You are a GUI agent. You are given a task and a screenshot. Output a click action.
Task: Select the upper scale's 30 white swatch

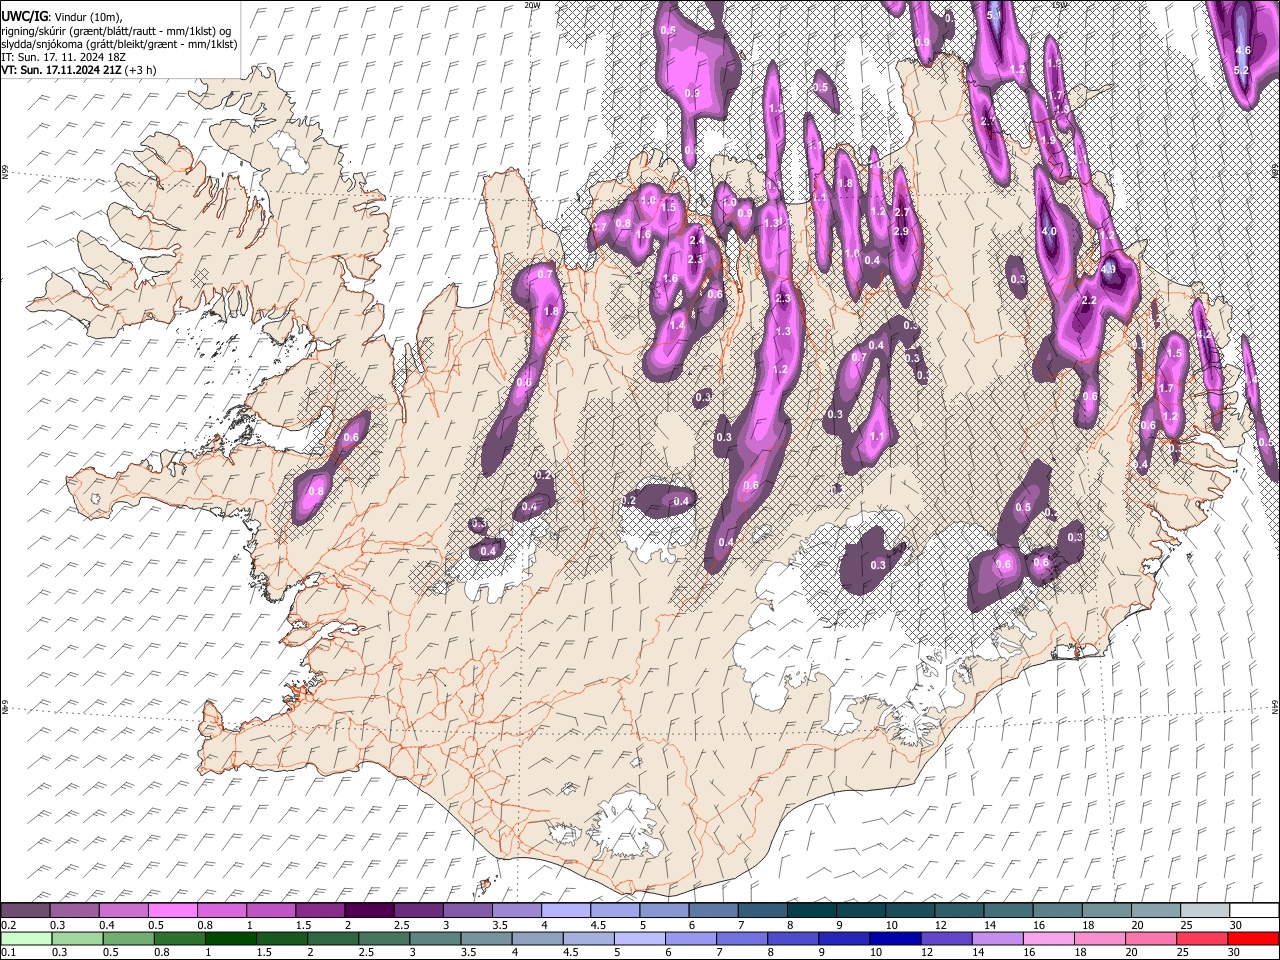(x=1254, y=911)
